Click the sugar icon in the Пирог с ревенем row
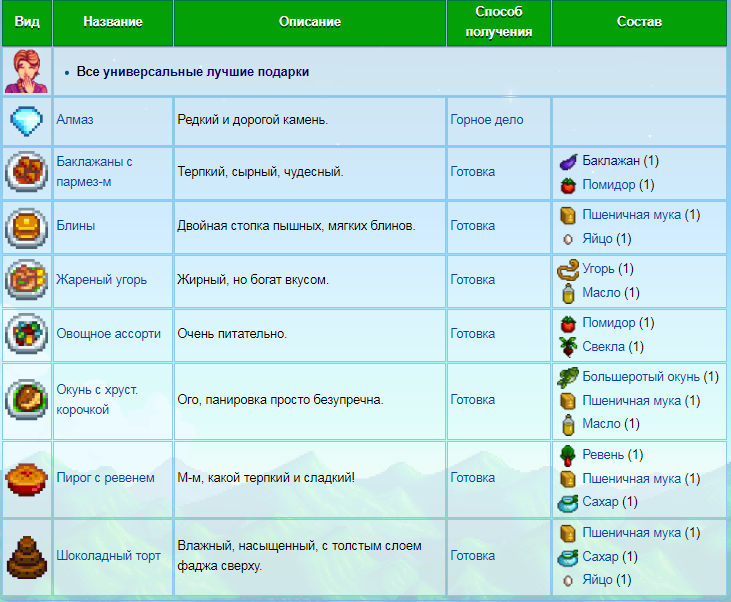Screen dimensions: 731x602 [568, 503]
